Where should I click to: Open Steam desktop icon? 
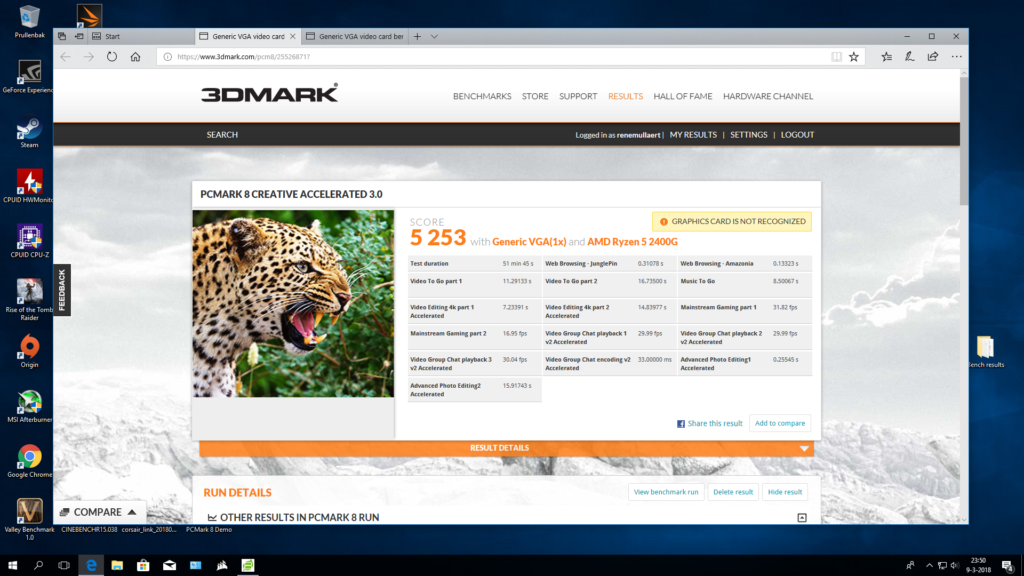[29, 133]
